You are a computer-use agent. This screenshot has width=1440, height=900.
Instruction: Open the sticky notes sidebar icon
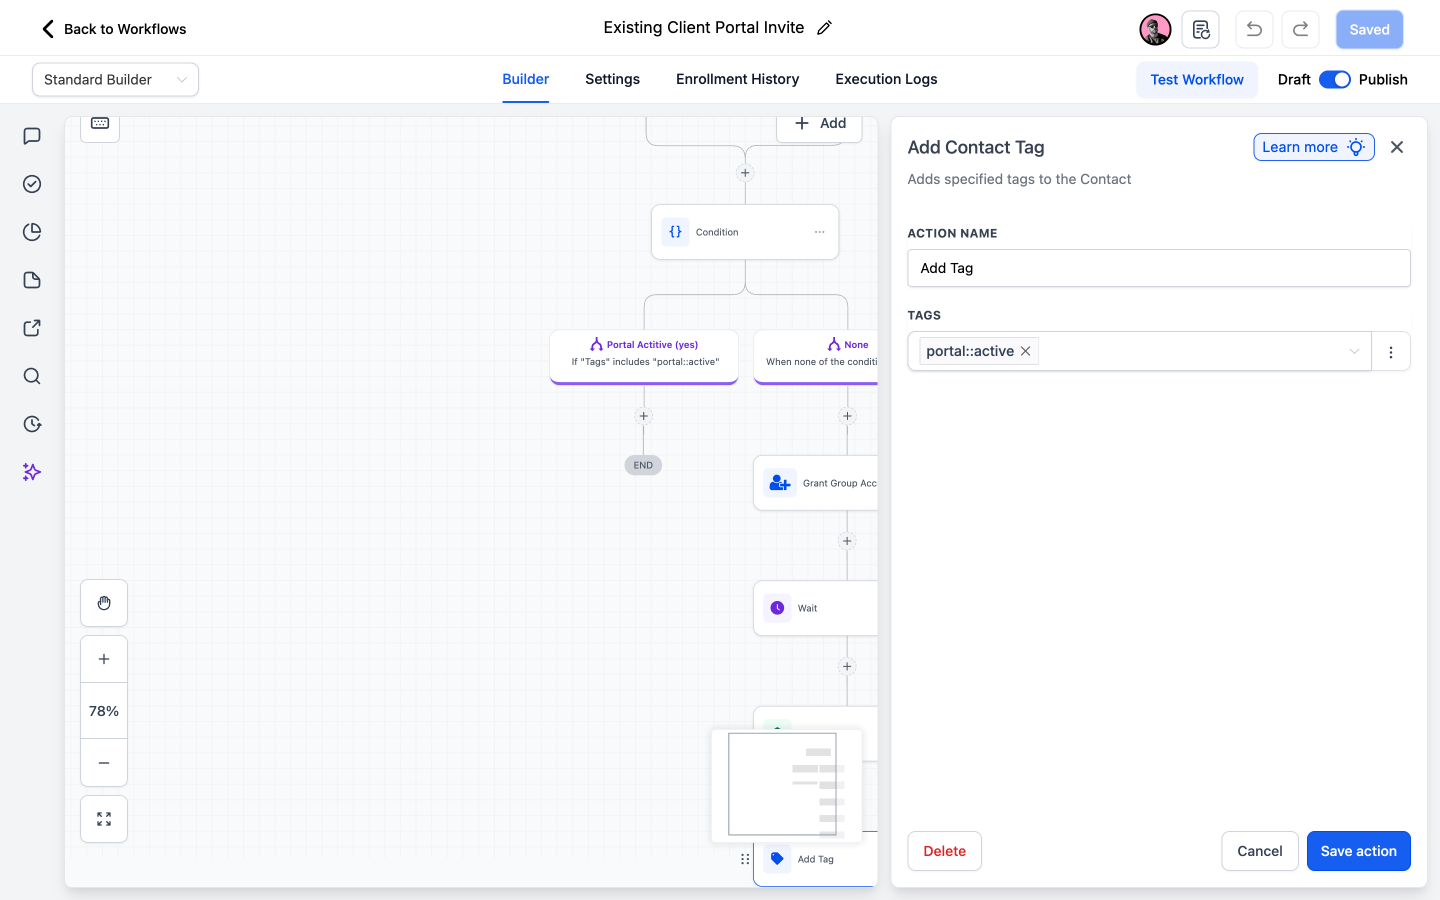(32, 280)
